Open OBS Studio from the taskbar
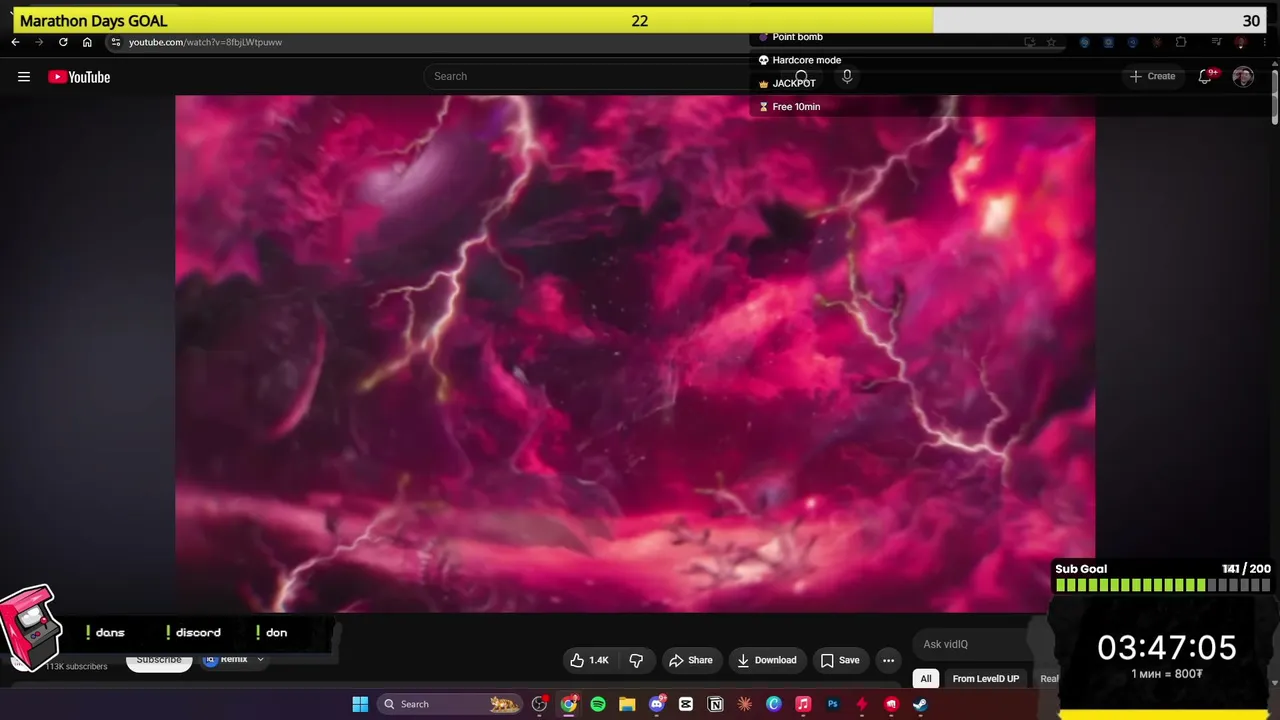This screenshot has height=720, width=1280. point(540,704)
